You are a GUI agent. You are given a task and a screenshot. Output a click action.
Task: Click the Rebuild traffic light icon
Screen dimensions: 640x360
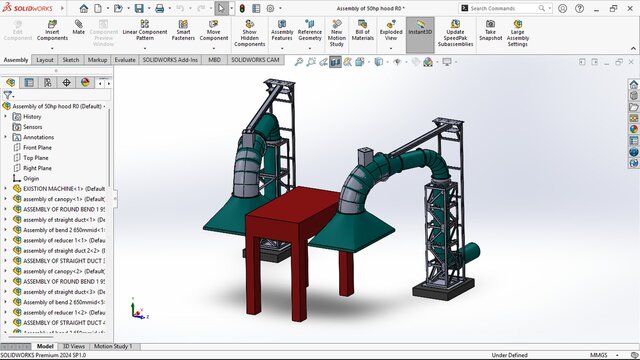tap(242, 8)
